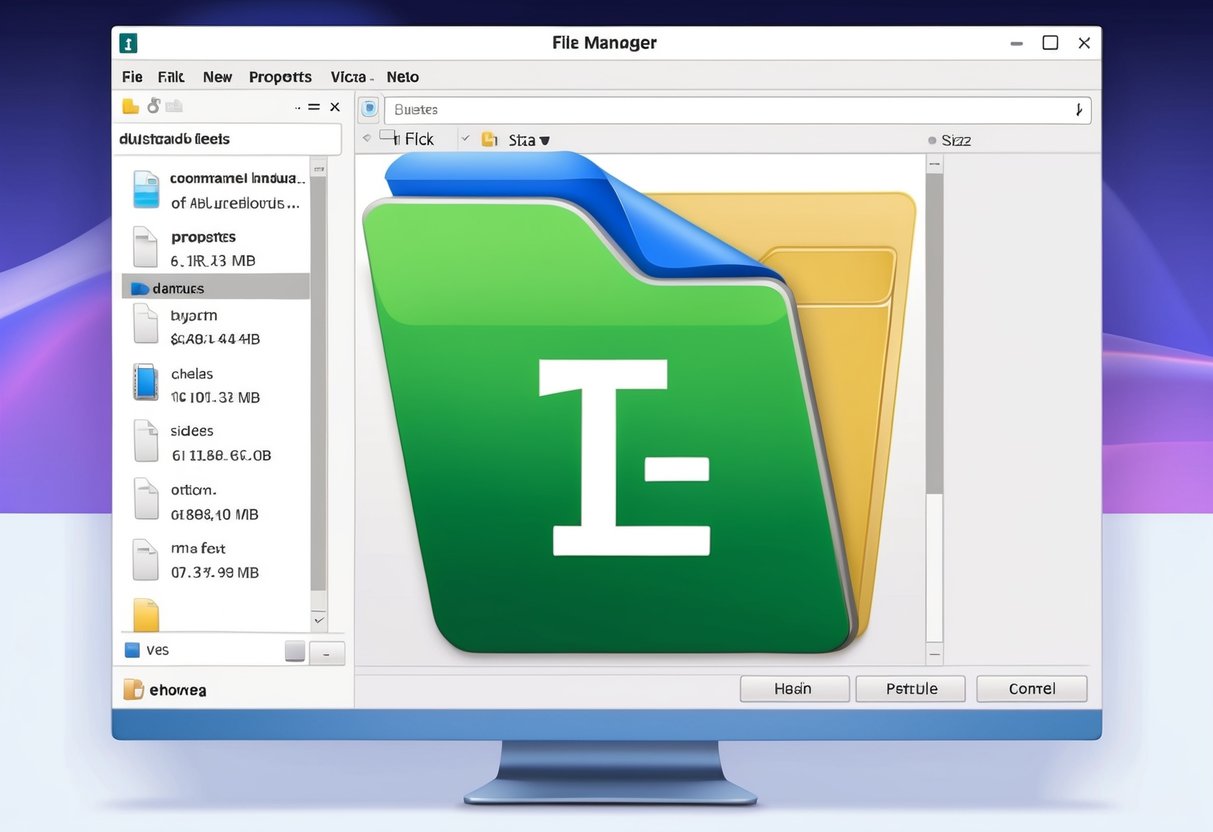Open the folder icon next to 'ehowea'
The height and width of the screenshot is (832, 1213).
pyautogui.click(x=136, y=689)
